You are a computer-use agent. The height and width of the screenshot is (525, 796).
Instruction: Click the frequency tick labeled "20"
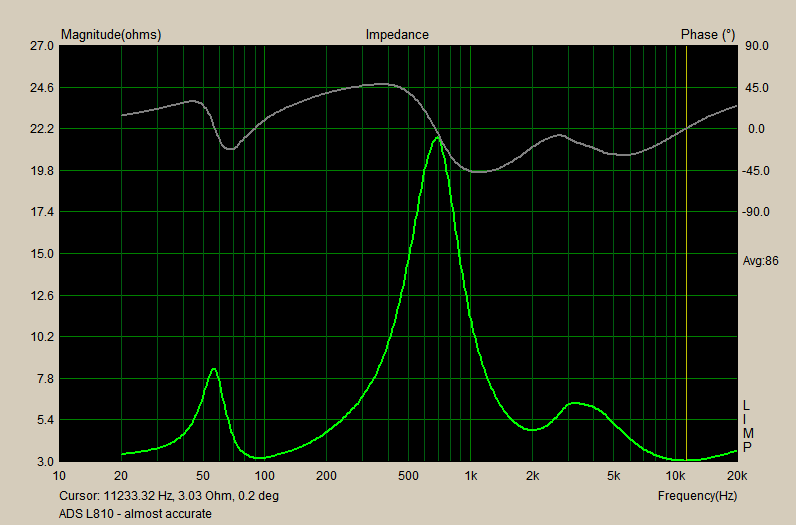pyautogui.click(x=121, y=476)
